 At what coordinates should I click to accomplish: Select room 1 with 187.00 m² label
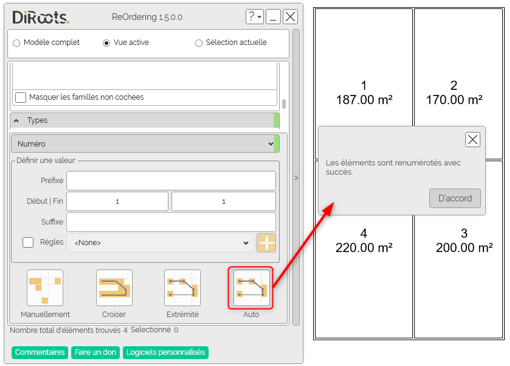[364, 93]
